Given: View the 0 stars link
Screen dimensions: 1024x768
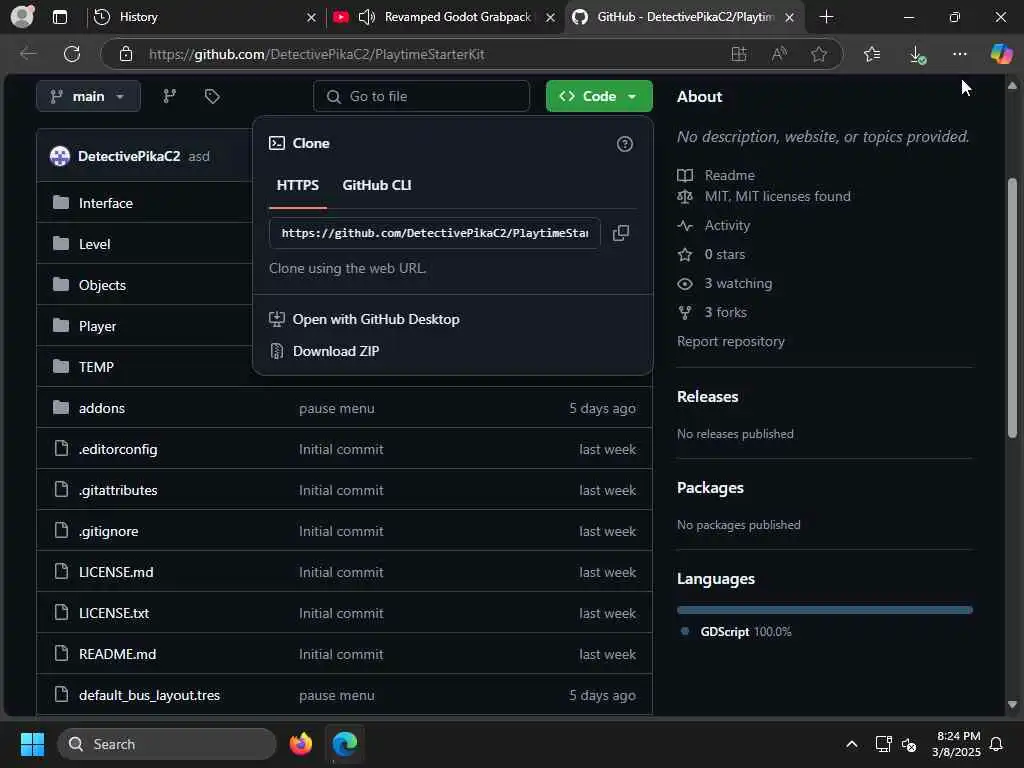Looking at the screenshot, I should pos(724,254).
